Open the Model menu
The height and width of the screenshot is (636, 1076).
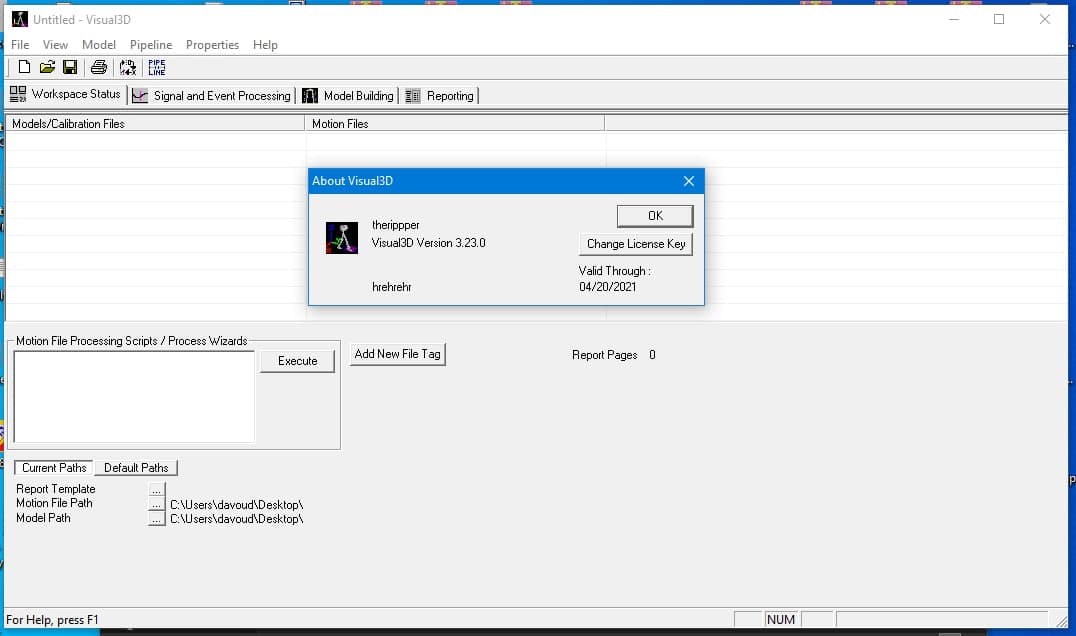[99, 45]
